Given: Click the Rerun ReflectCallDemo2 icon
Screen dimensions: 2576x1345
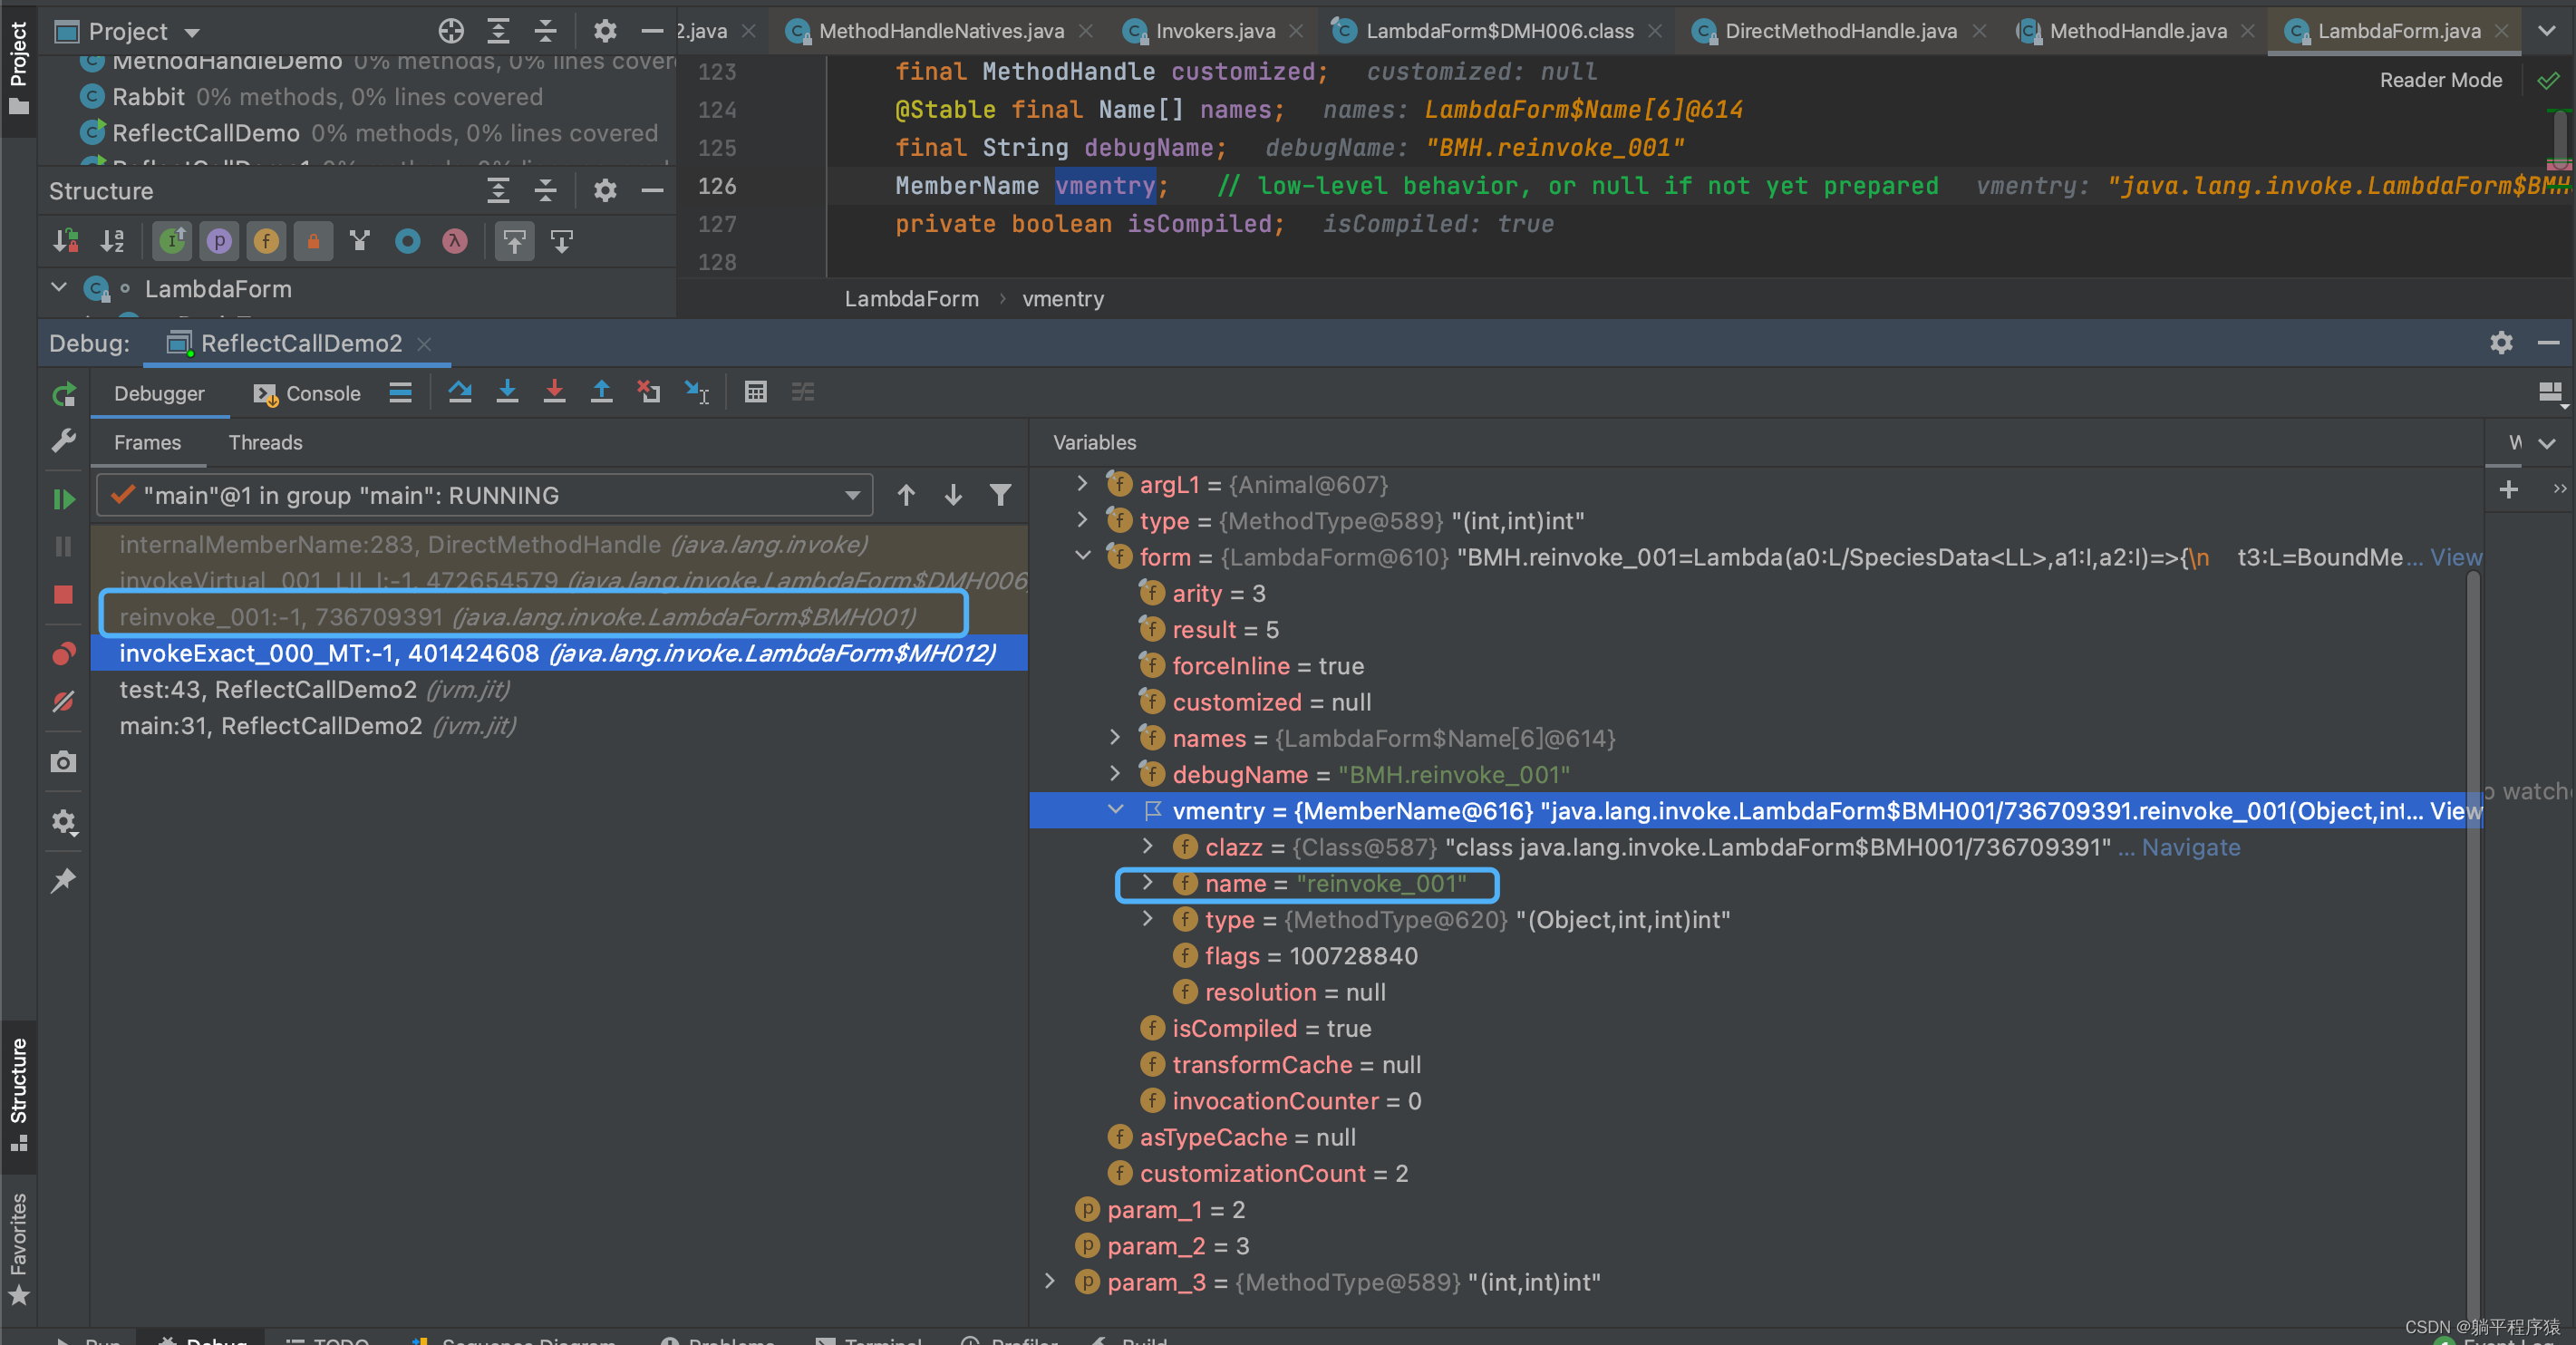Looking at the screenshot, I should click(x=63, y=393).
